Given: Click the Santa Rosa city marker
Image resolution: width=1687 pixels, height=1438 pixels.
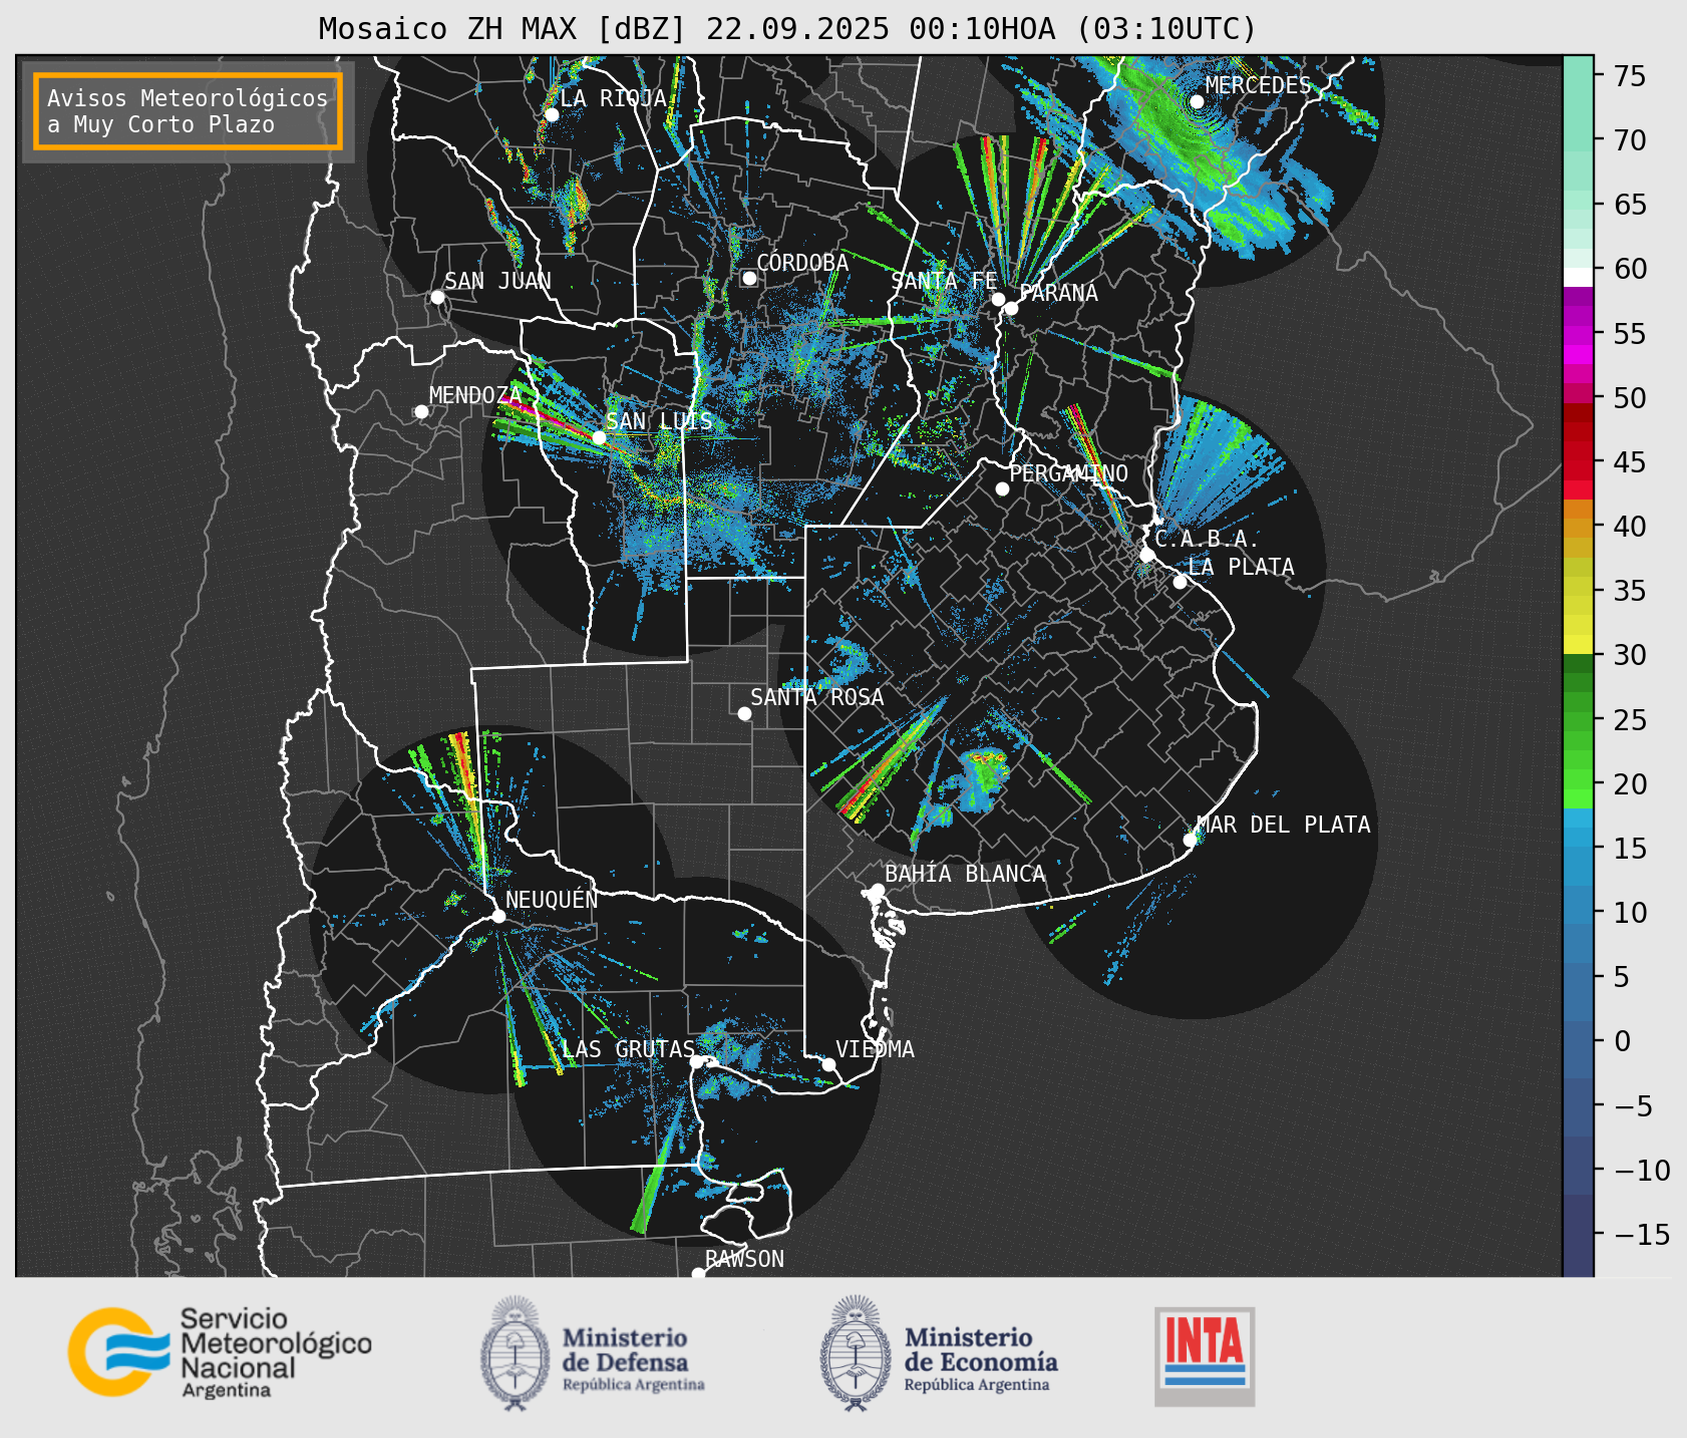Looking at the screenshot, I should coord(744,713).
